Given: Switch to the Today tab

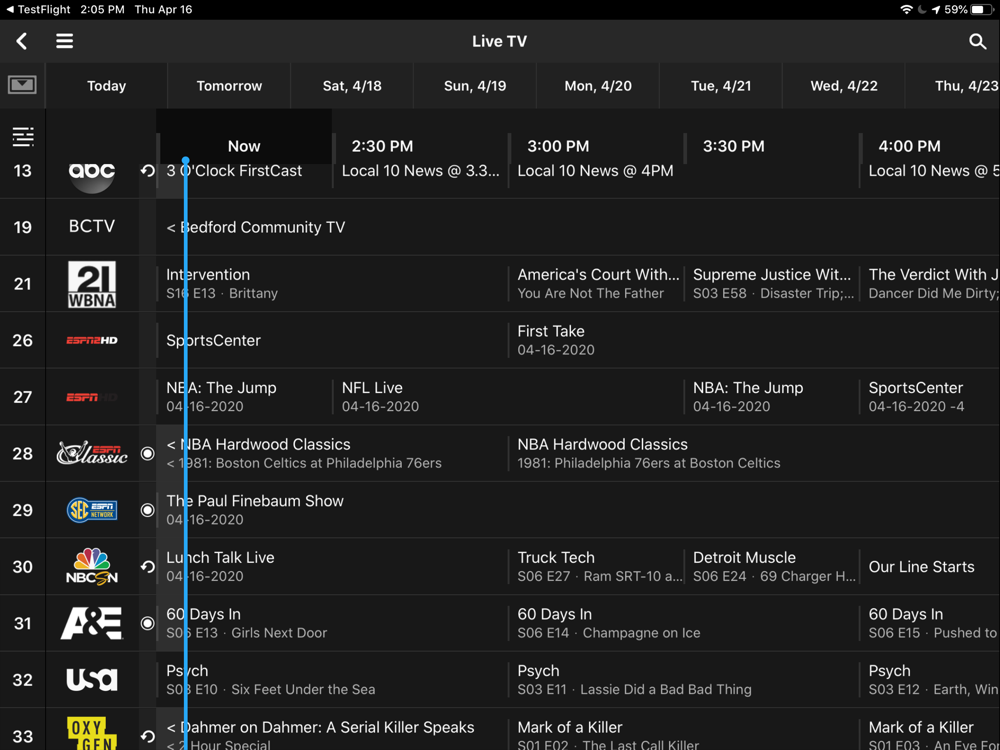Looking at the screenshot, I should (107, 86).
